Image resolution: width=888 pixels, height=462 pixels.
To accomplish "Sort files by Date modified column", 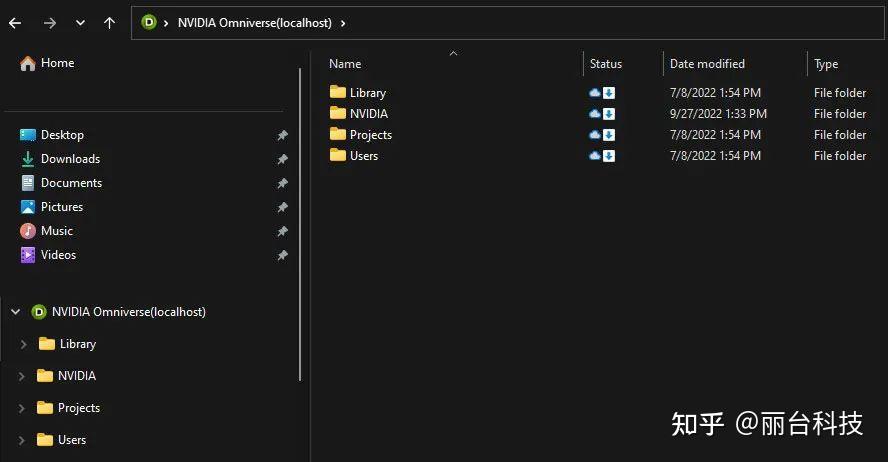I will point(707,64).
